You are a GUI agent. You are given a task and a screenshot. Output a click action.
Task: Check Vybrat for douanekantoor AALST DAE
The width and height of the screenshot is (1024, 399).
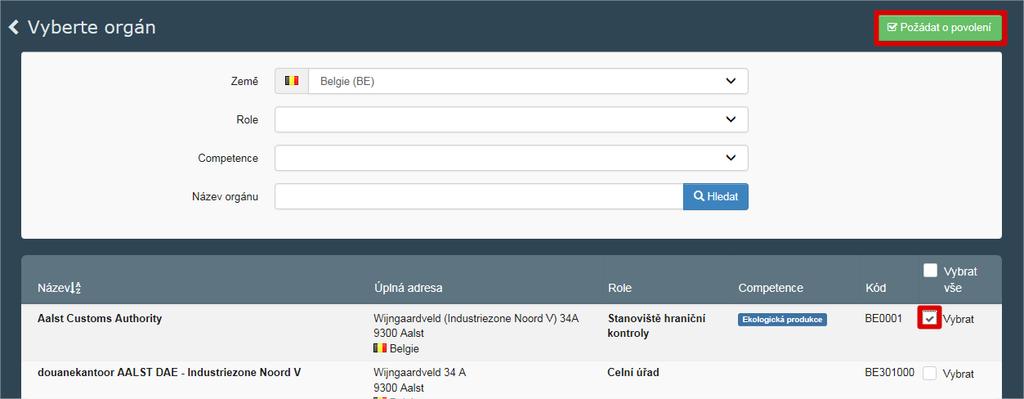(930, 374)
